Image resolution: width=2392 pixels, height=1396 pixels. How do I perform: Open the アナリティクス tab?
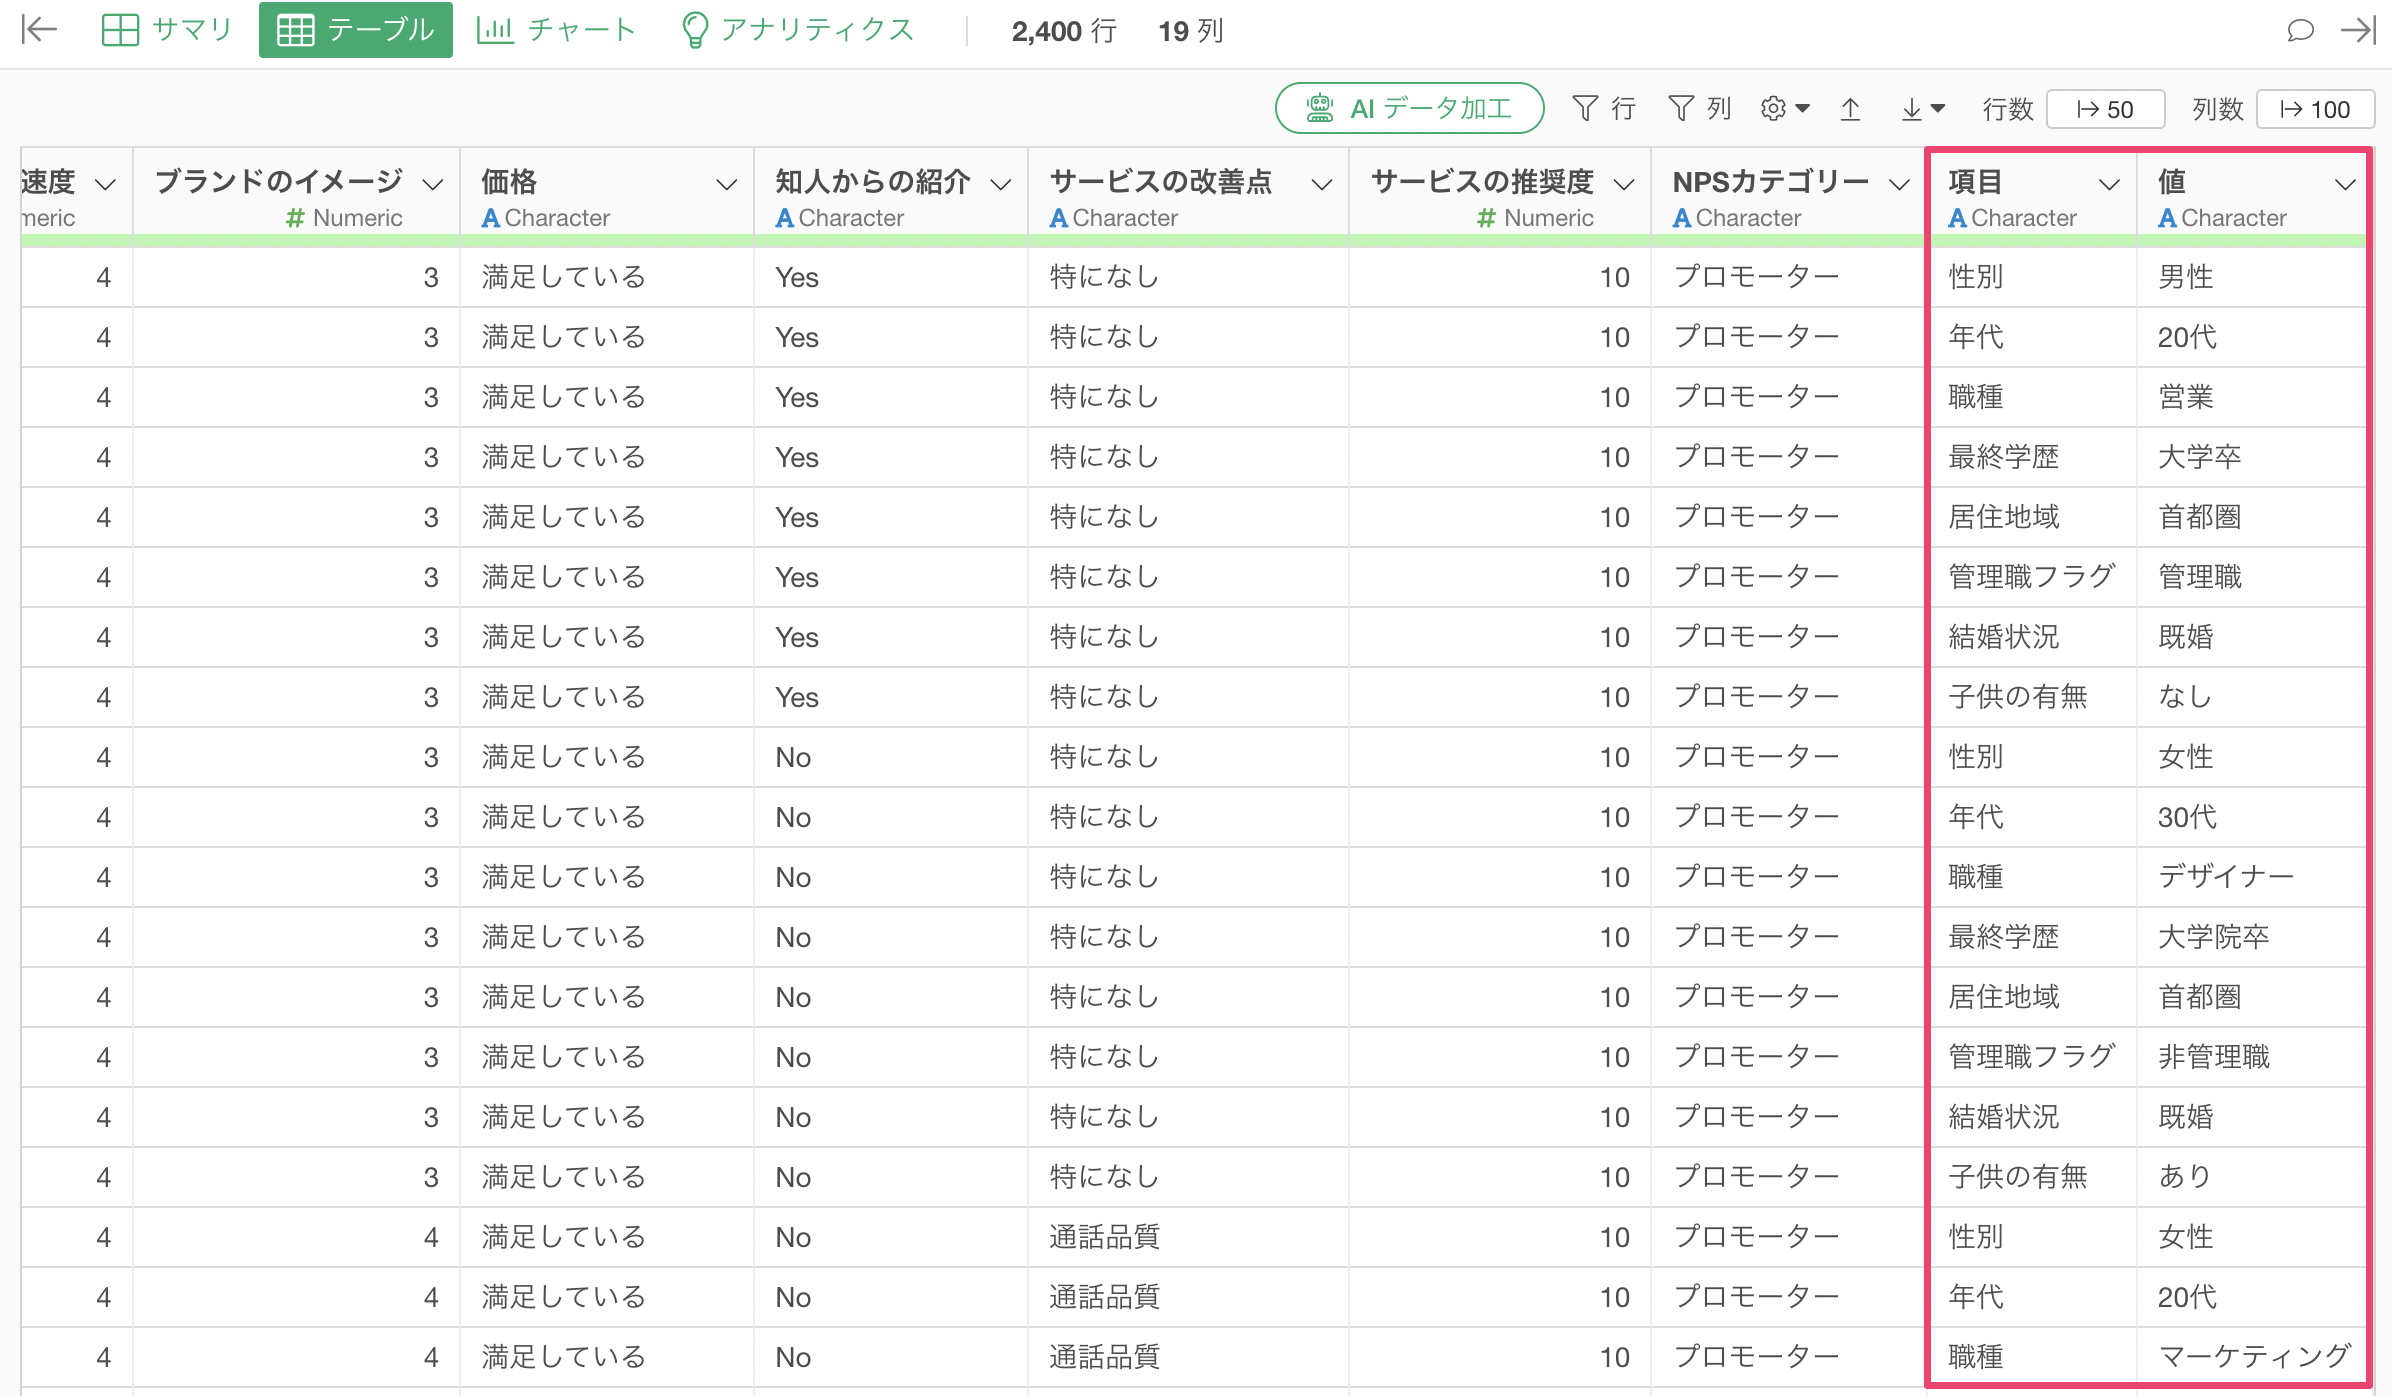click(x=797, y=30)
